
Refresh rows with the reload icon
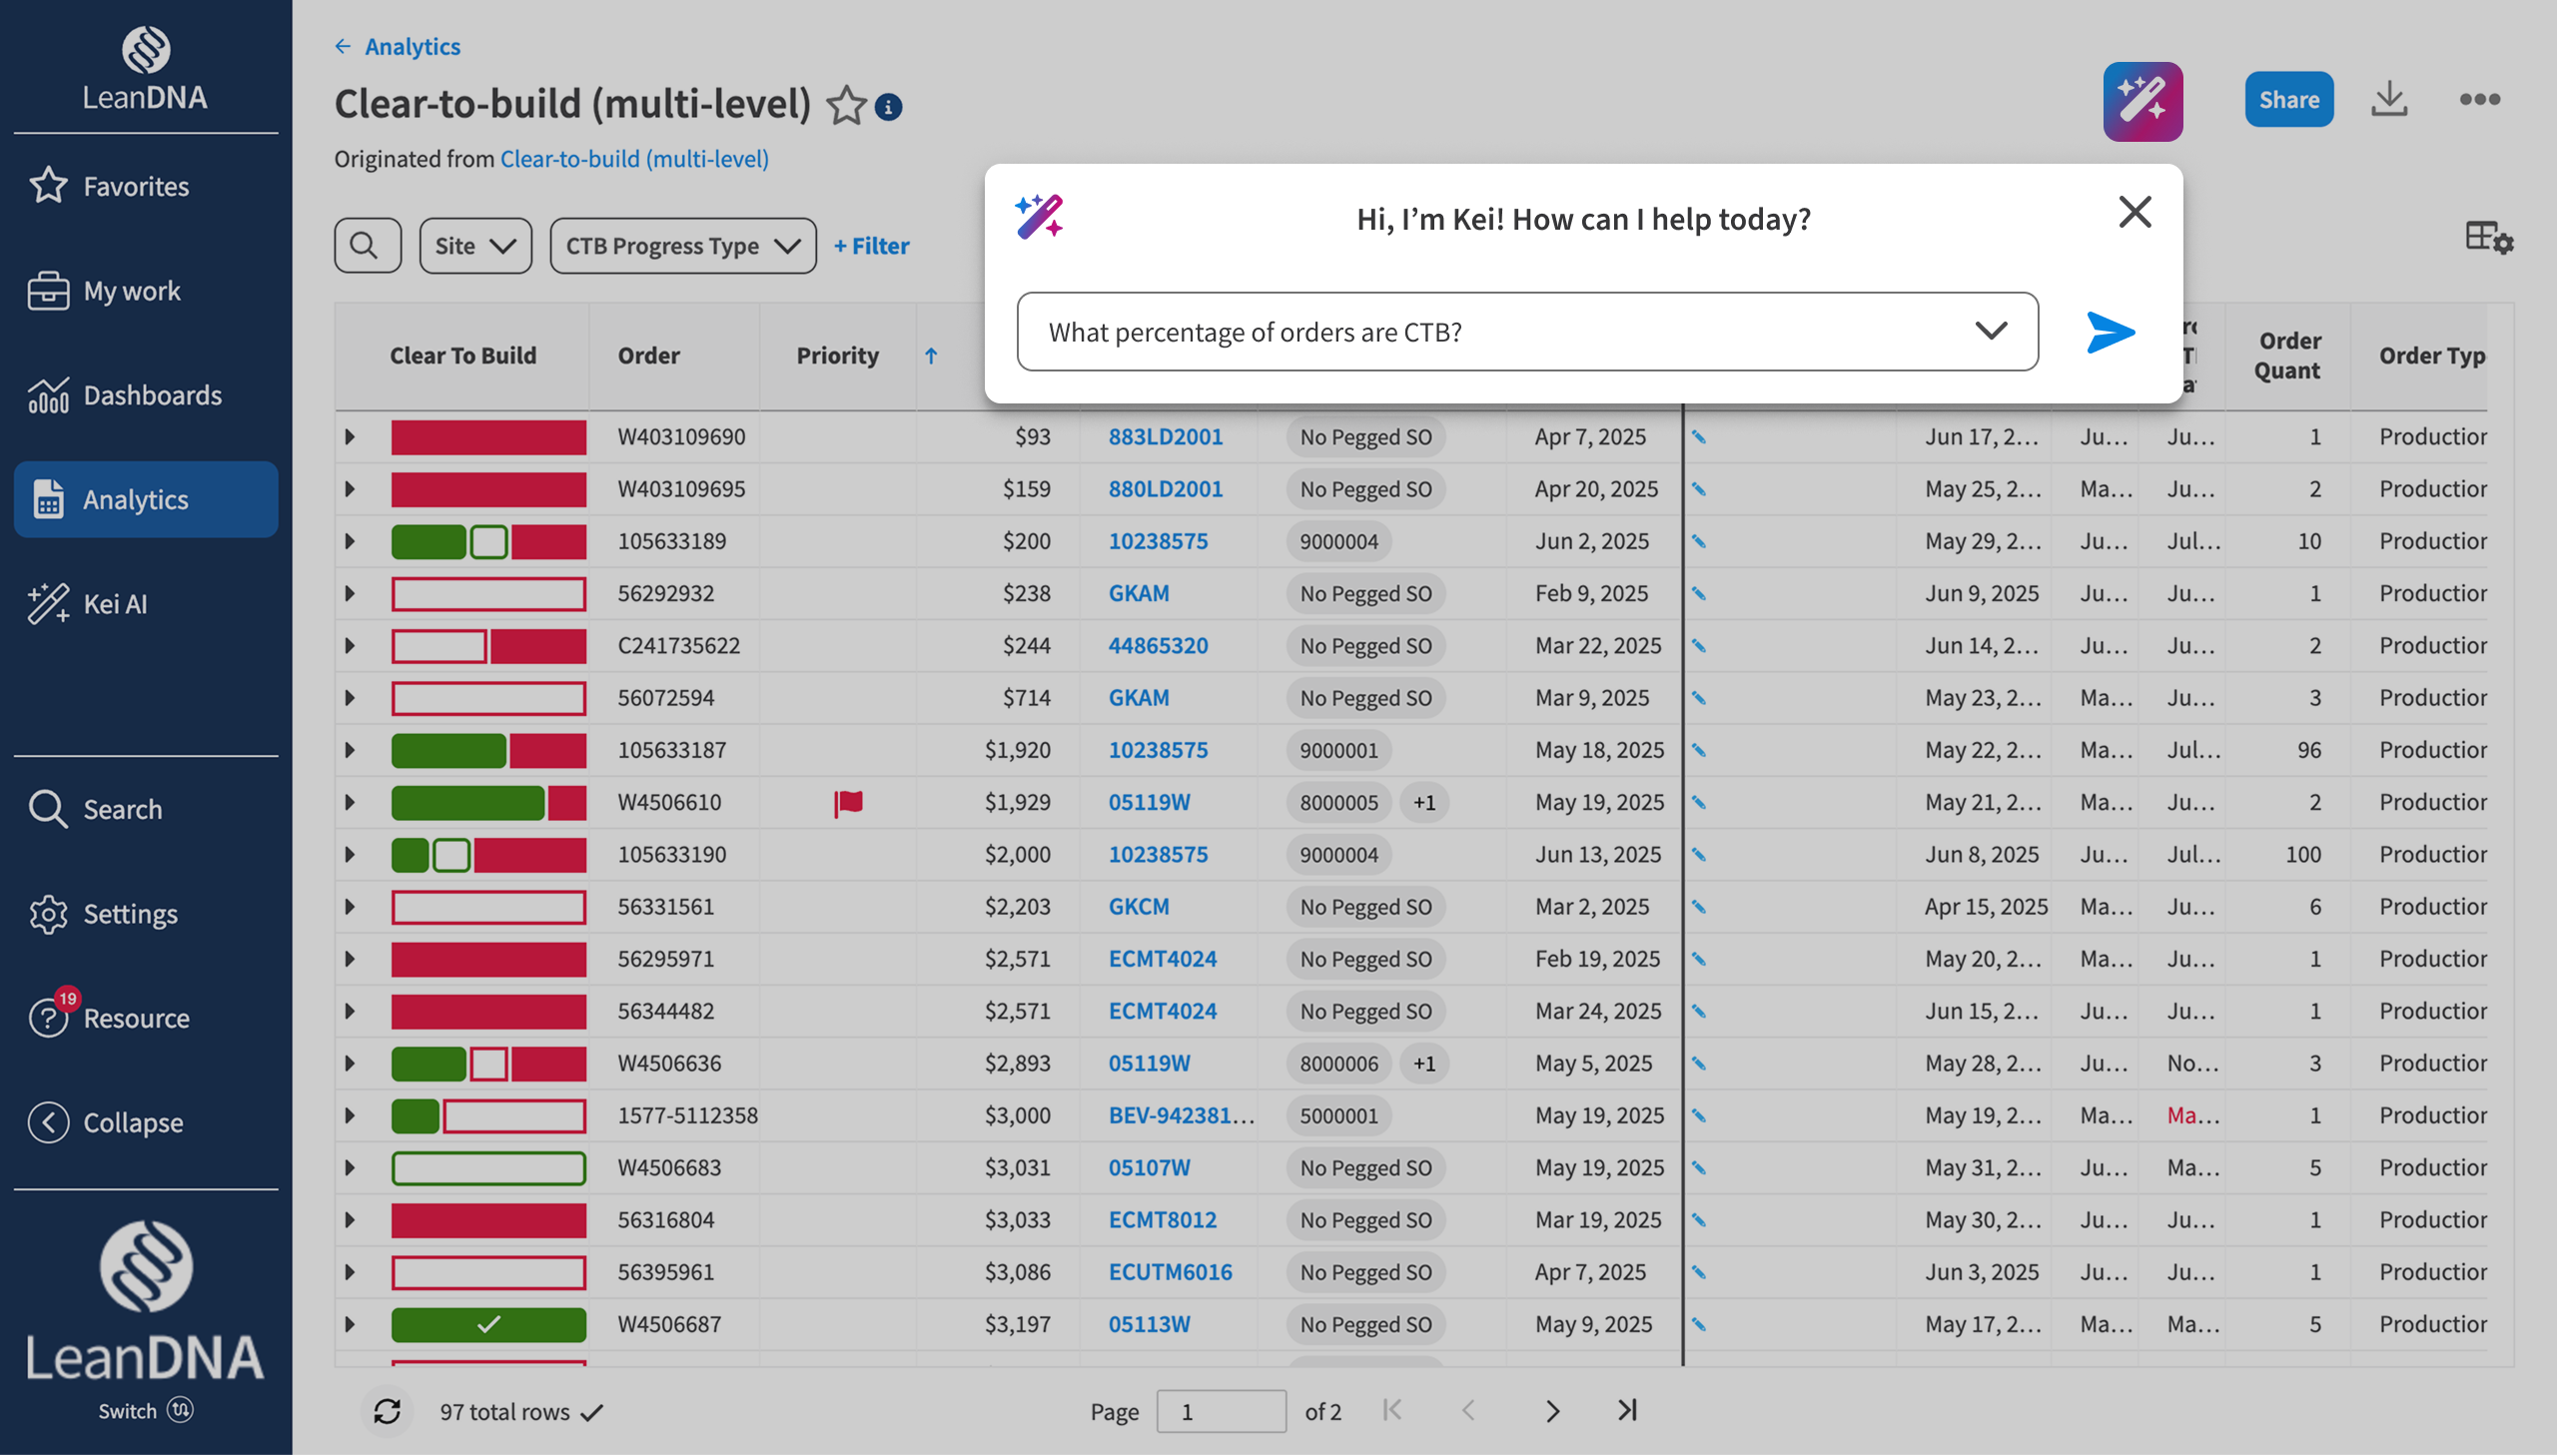coord(387,1411)
